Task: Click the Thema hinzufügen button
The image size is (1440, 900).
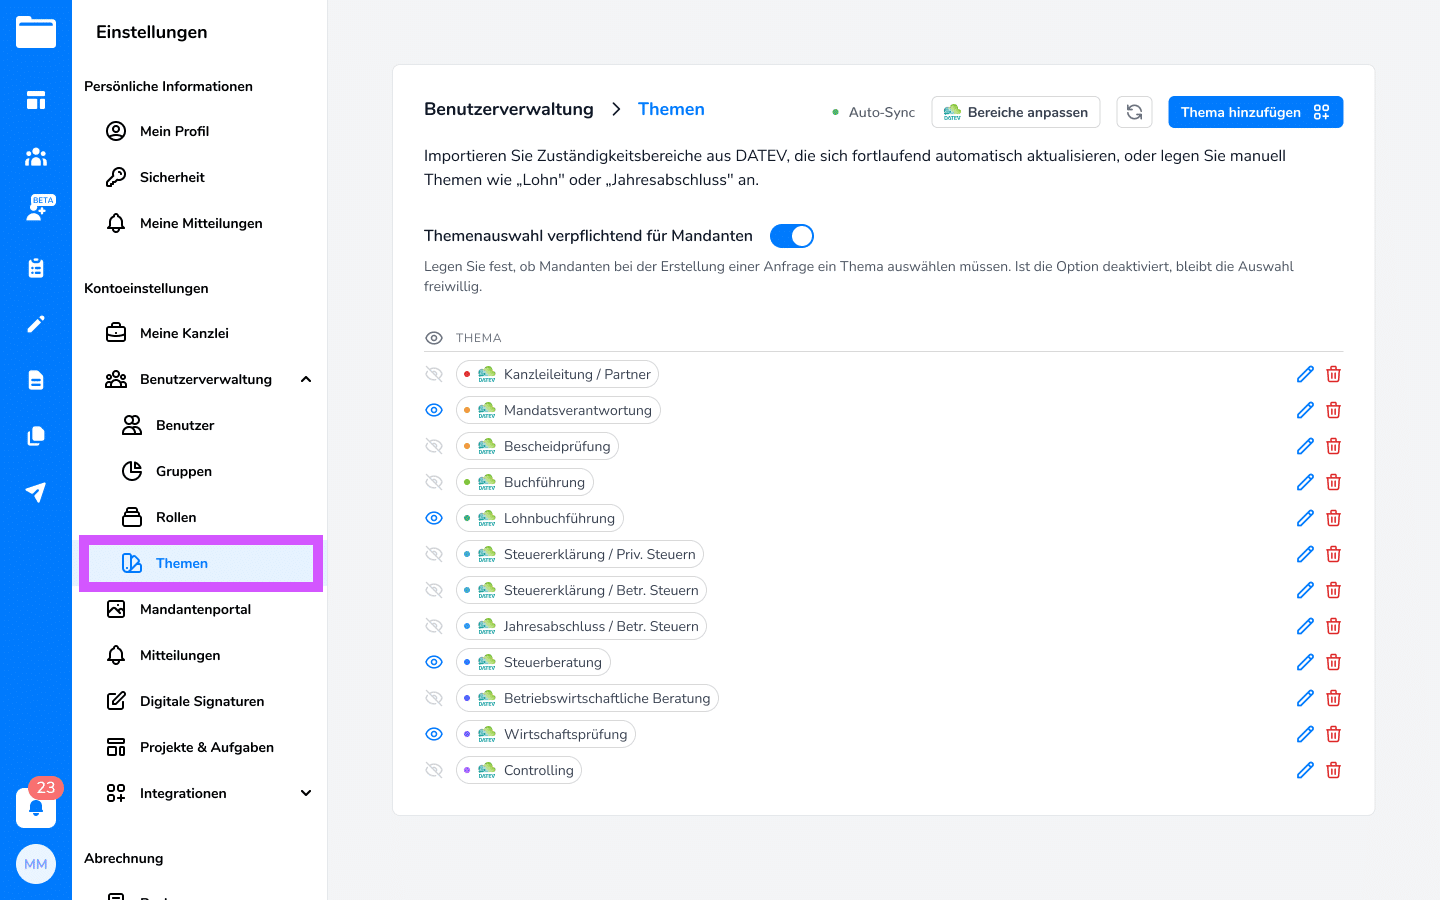Action: 1255,112
